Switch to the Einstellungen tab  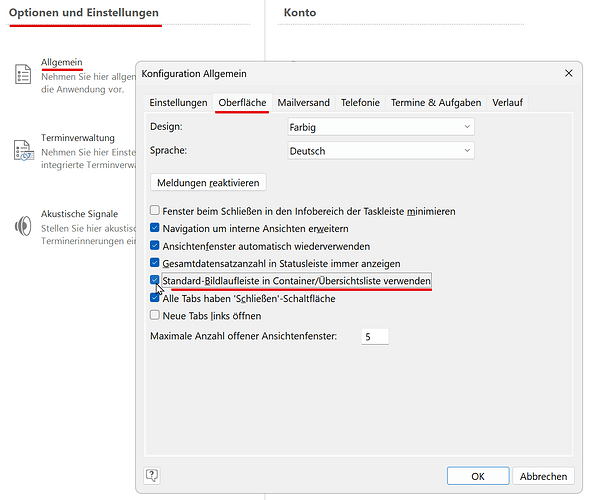(x=178, y=103)
